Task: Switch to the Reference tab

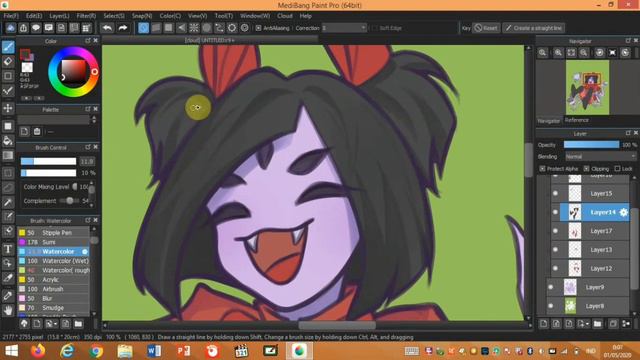Action: click(576, 120)
